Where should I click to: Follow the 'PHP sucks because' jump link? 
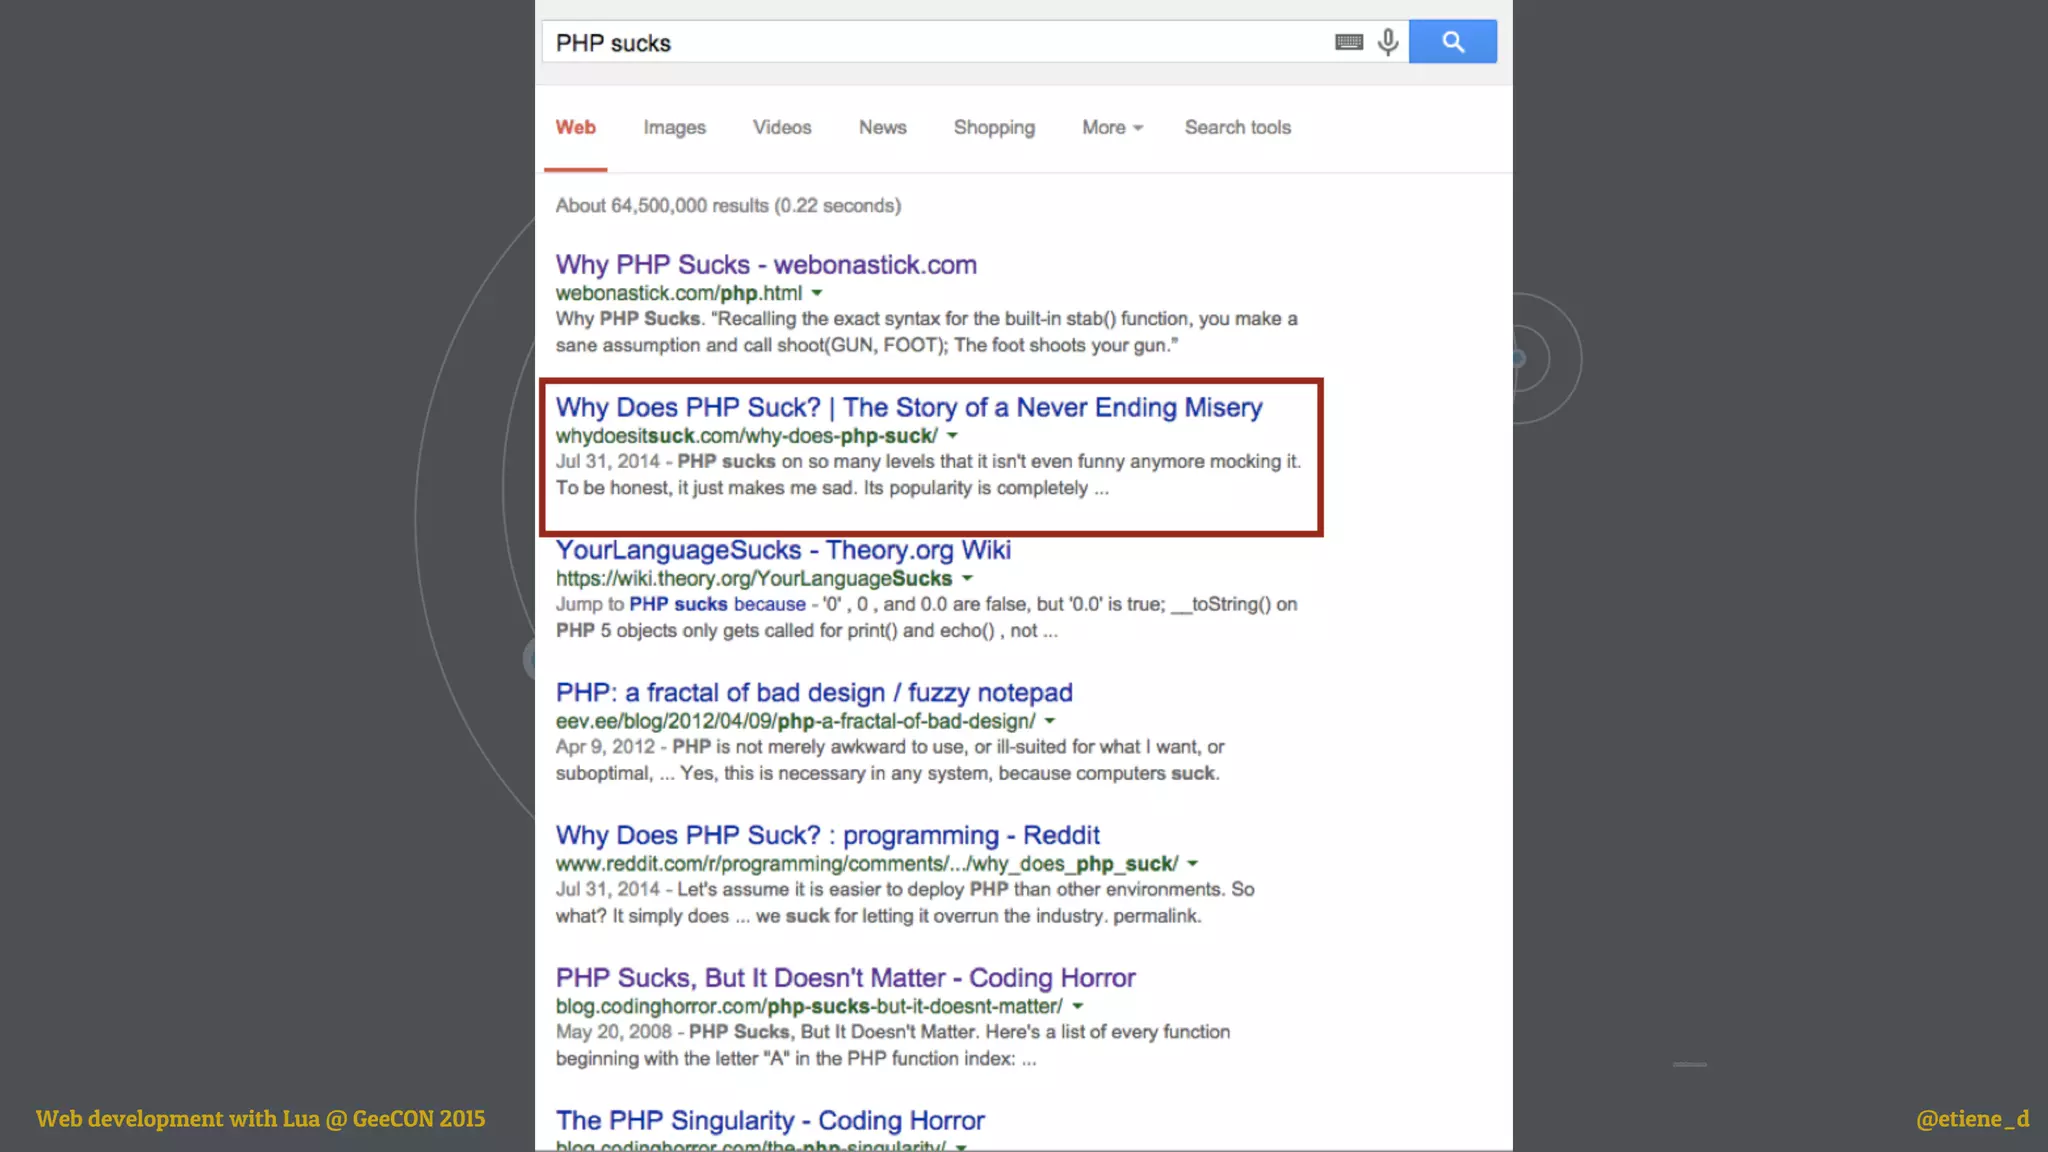click(716, 604)
